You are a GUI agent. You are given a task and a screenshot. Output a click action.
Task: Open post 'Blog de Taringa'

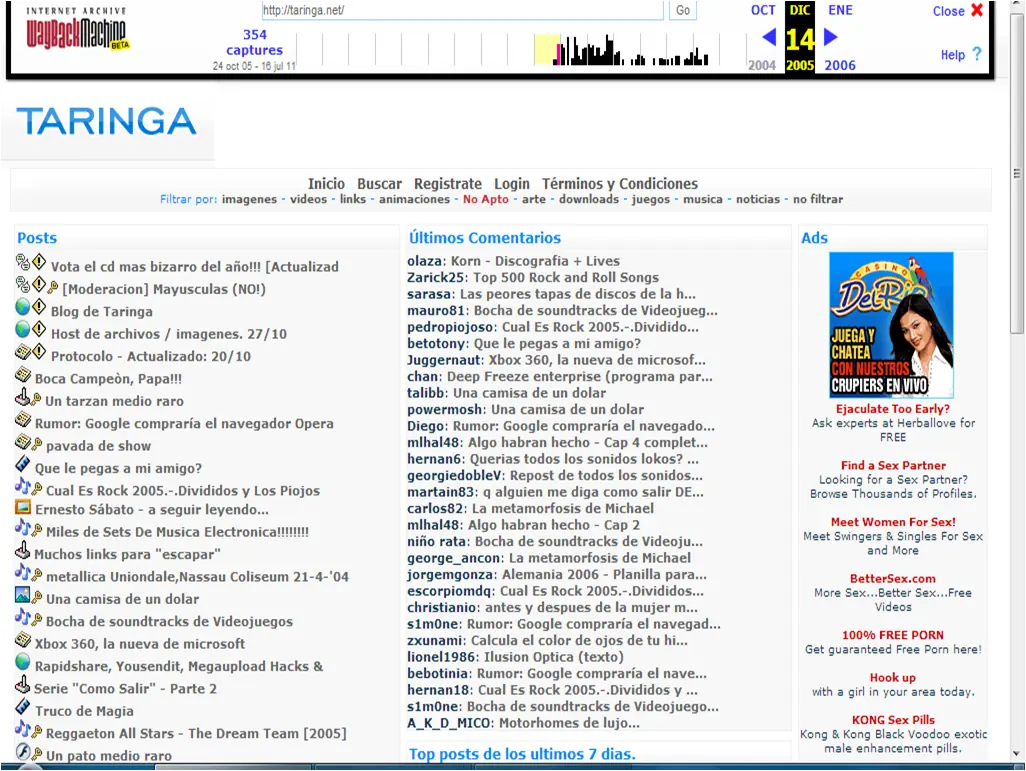pyautogui.click(x=101, y=312)
